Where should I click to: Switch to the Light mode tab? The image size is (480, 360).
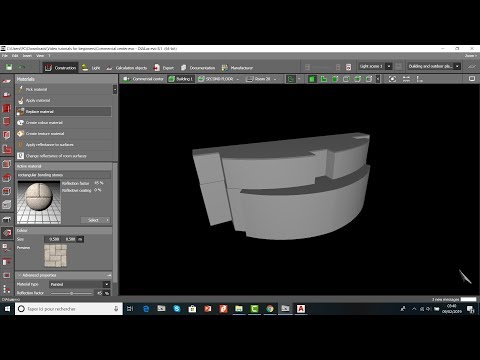(91, 68)
